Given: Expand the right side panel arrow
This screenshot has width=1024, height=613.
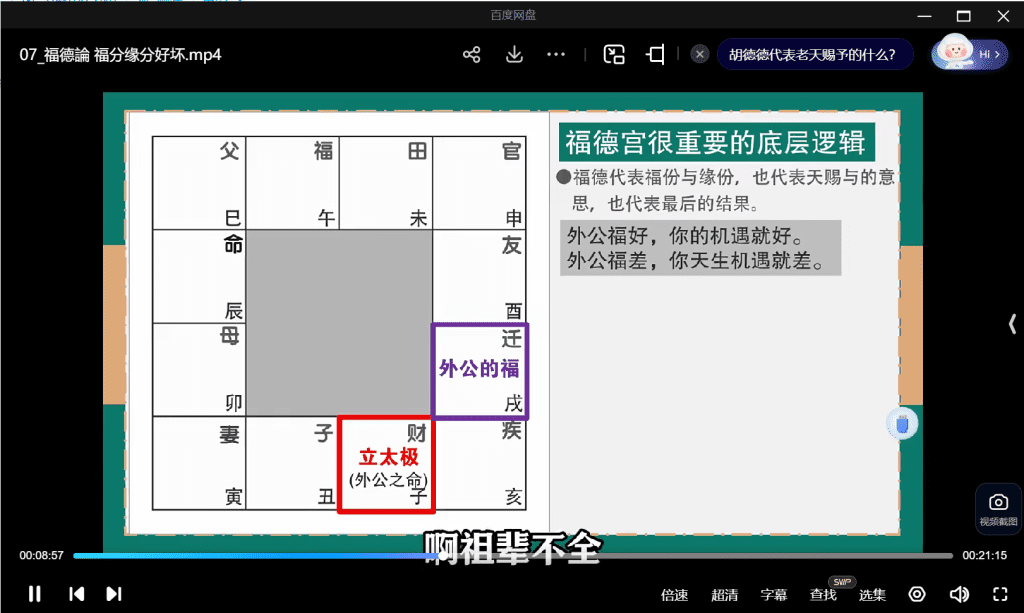Looking at the screenshot, I should 1012,323.
